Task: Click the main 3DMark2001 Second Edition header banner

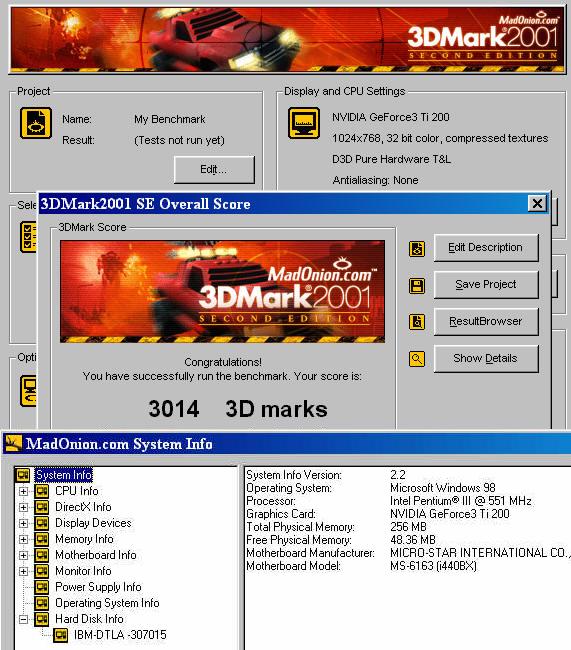Action: 287,40
